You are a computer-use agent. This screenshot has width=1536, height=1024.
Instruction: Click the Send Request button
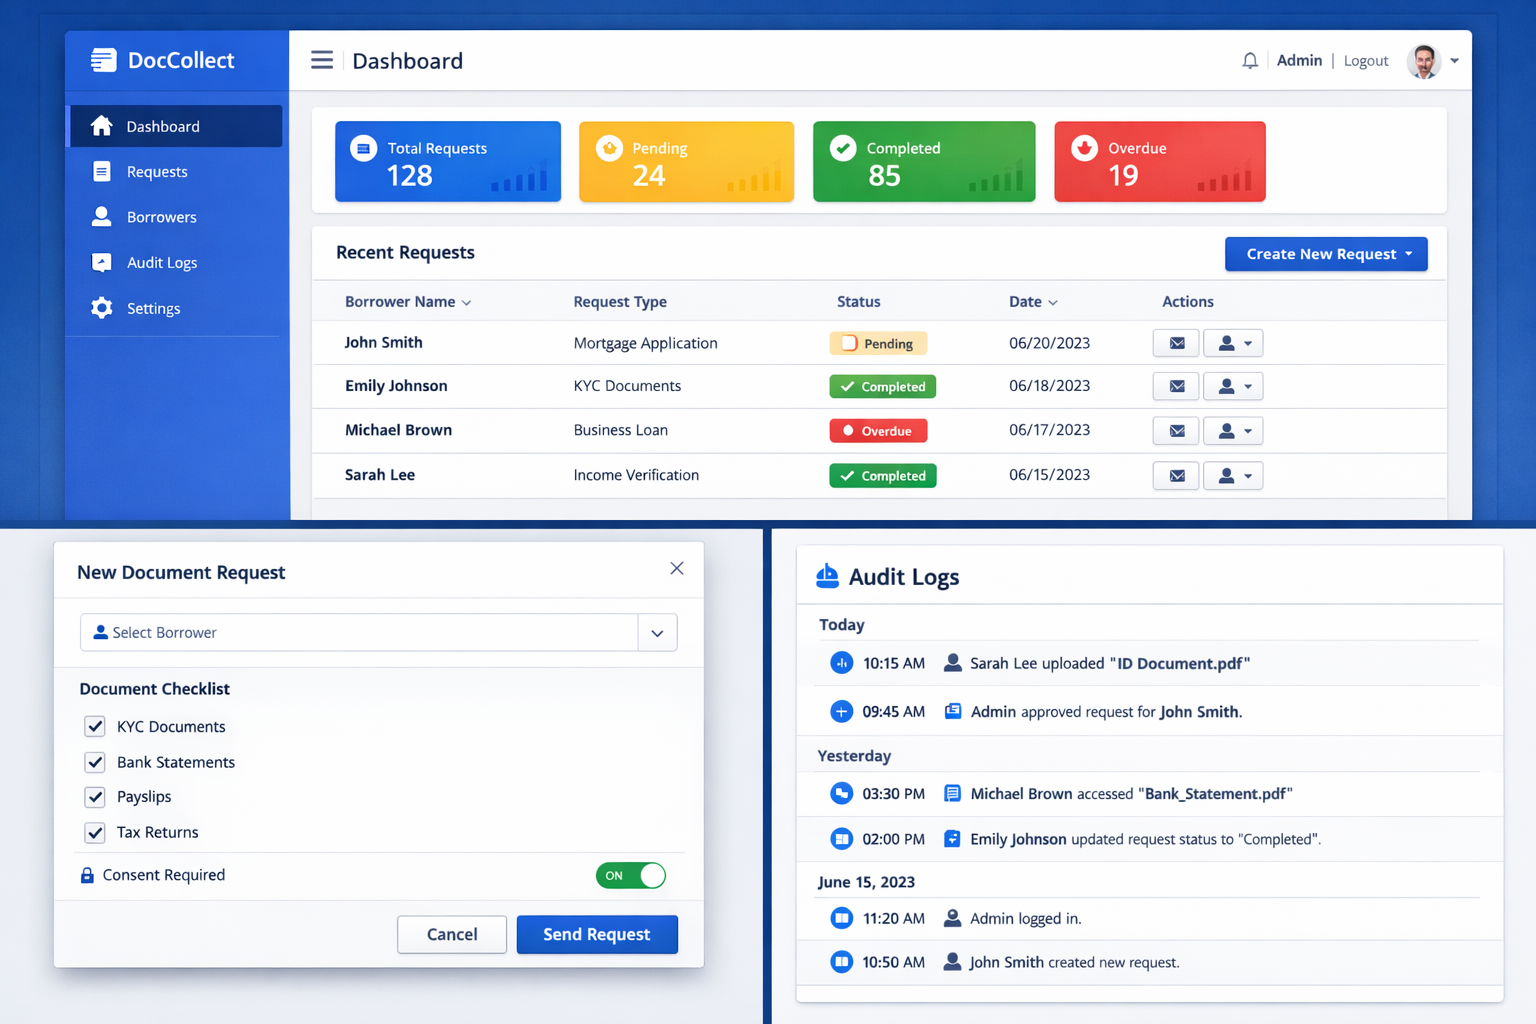point(597,934)
